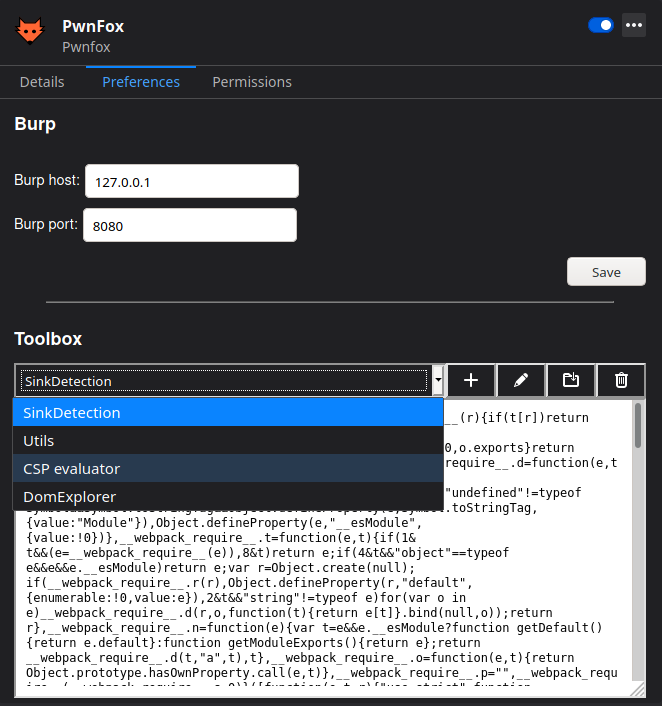The width and height of the screenshot is (662, 706).
Task: Delete the toolbox with the trash icon
Action: coord(621,380)
